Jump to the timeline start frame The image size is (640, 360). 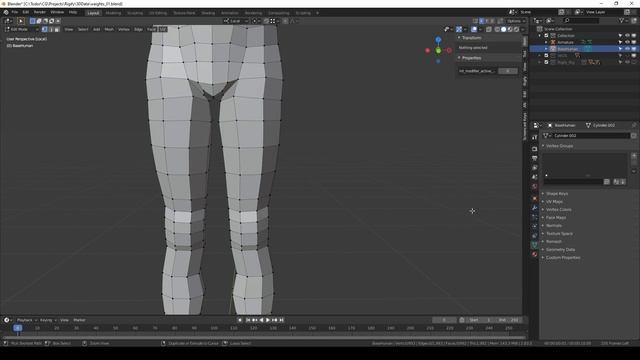coord(248,320)
